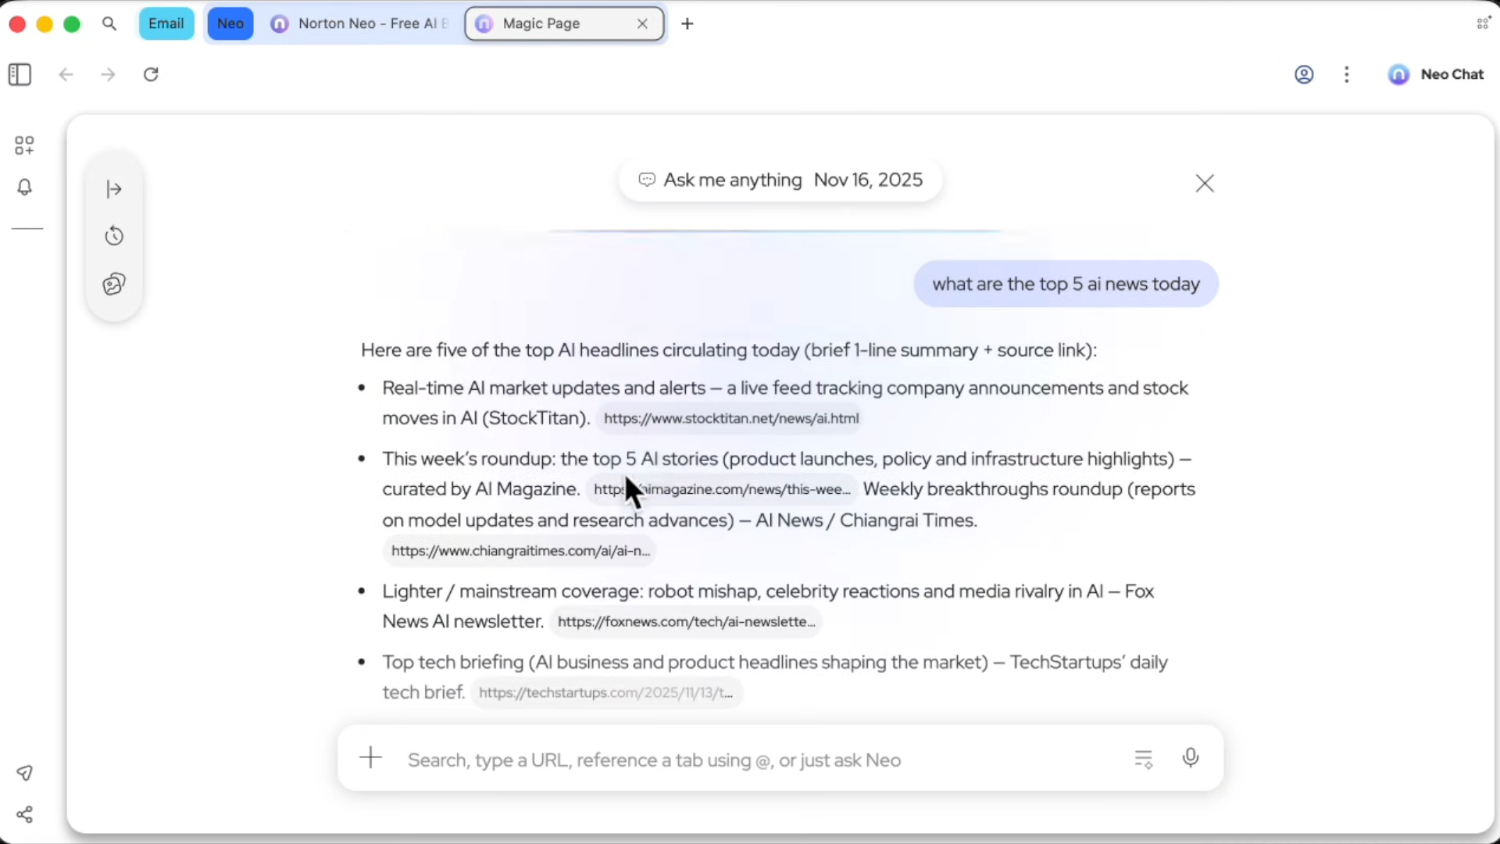Open the Email pinned tab

166,24
